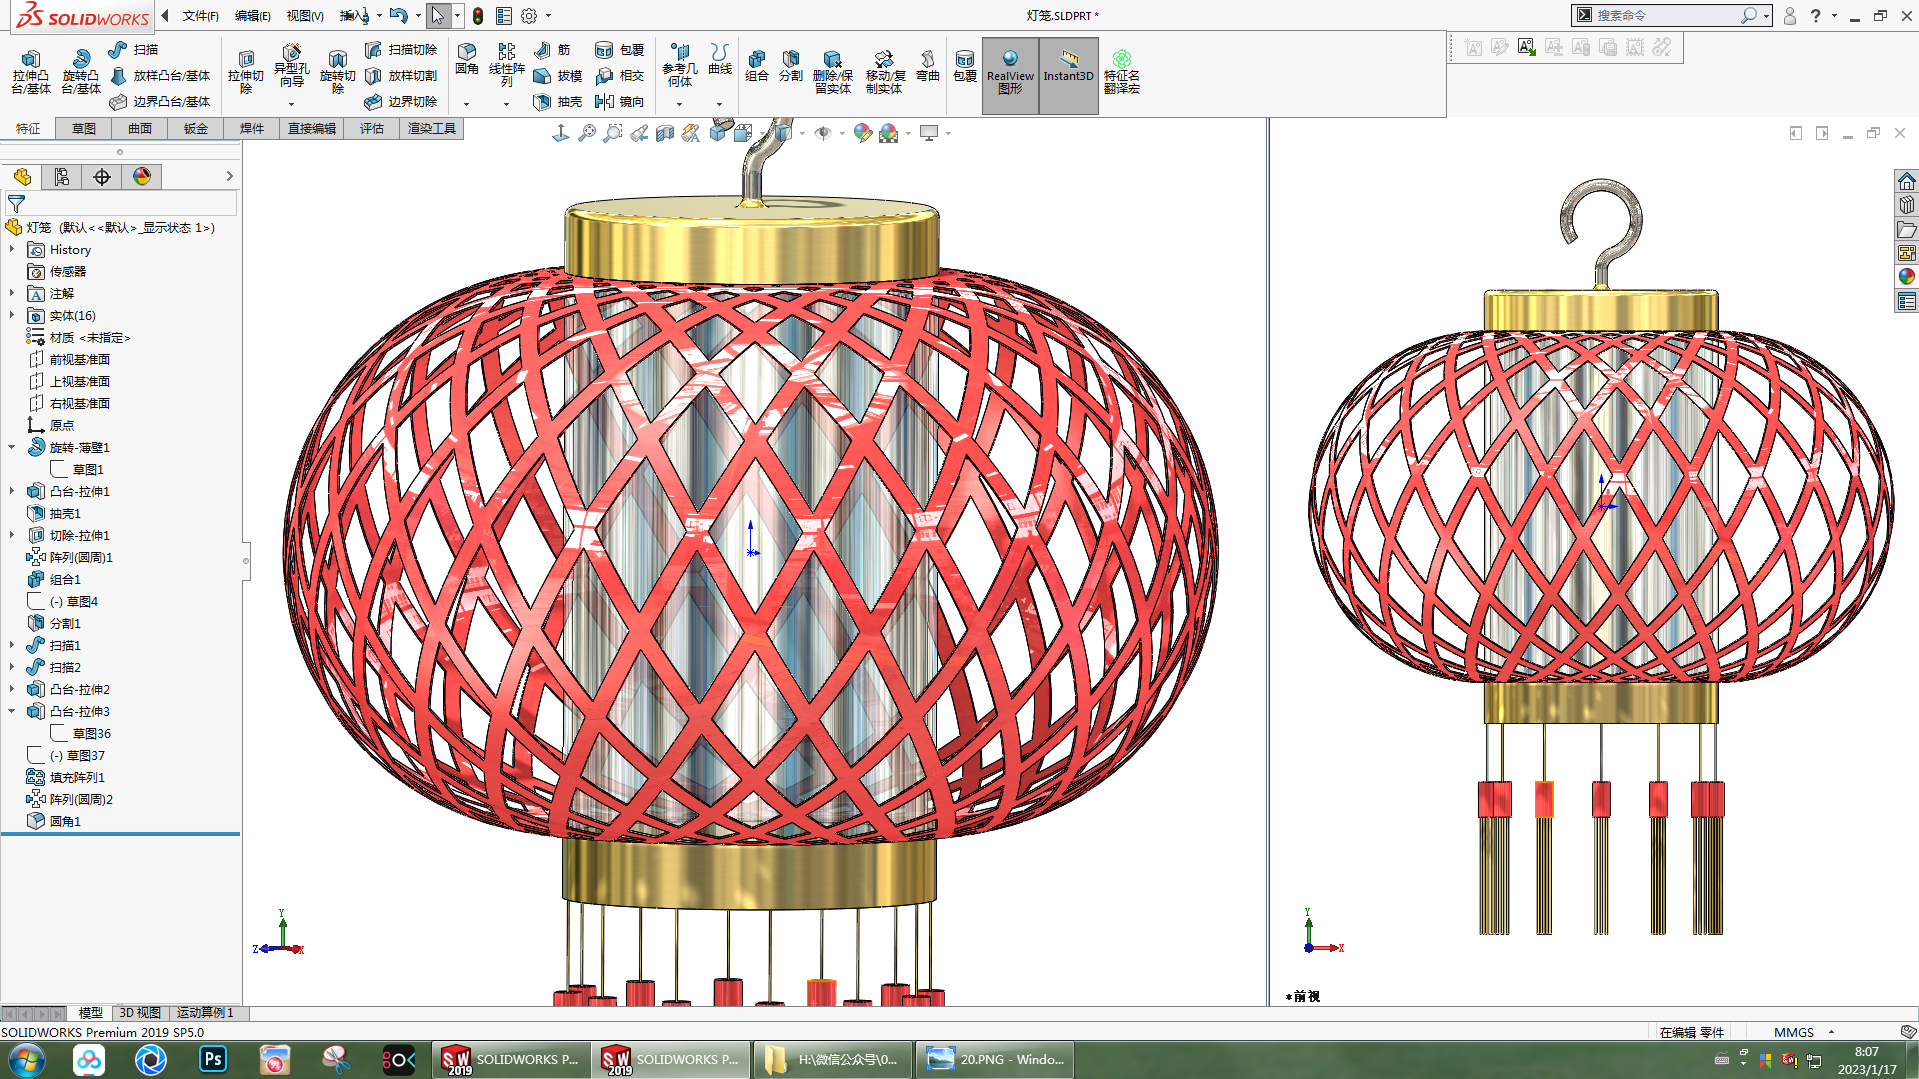Click the 边界凸台/基体 boundary boss tool
The height and width of the screenshot is (1079, 1919).
point(160,101)
